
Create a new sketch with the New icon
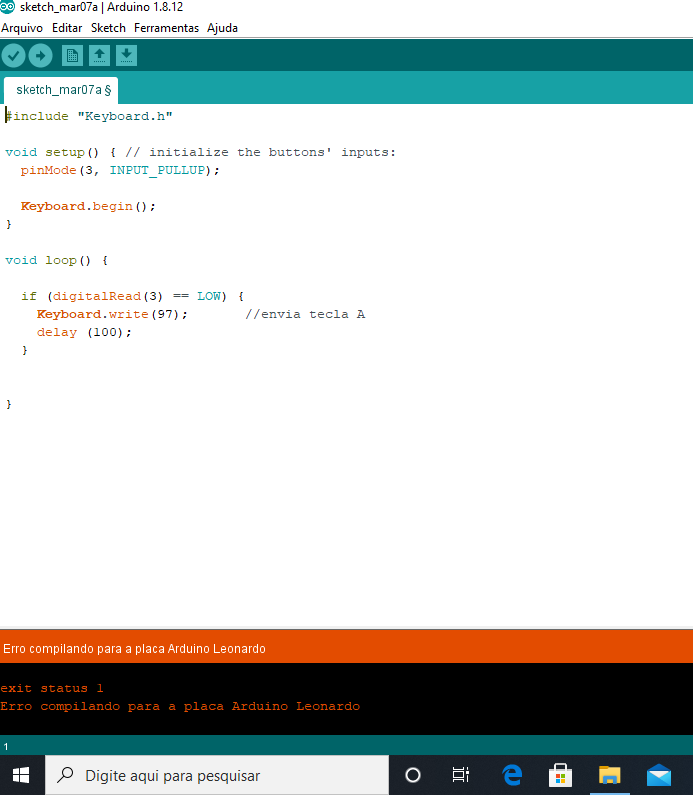tap(72, 55)
